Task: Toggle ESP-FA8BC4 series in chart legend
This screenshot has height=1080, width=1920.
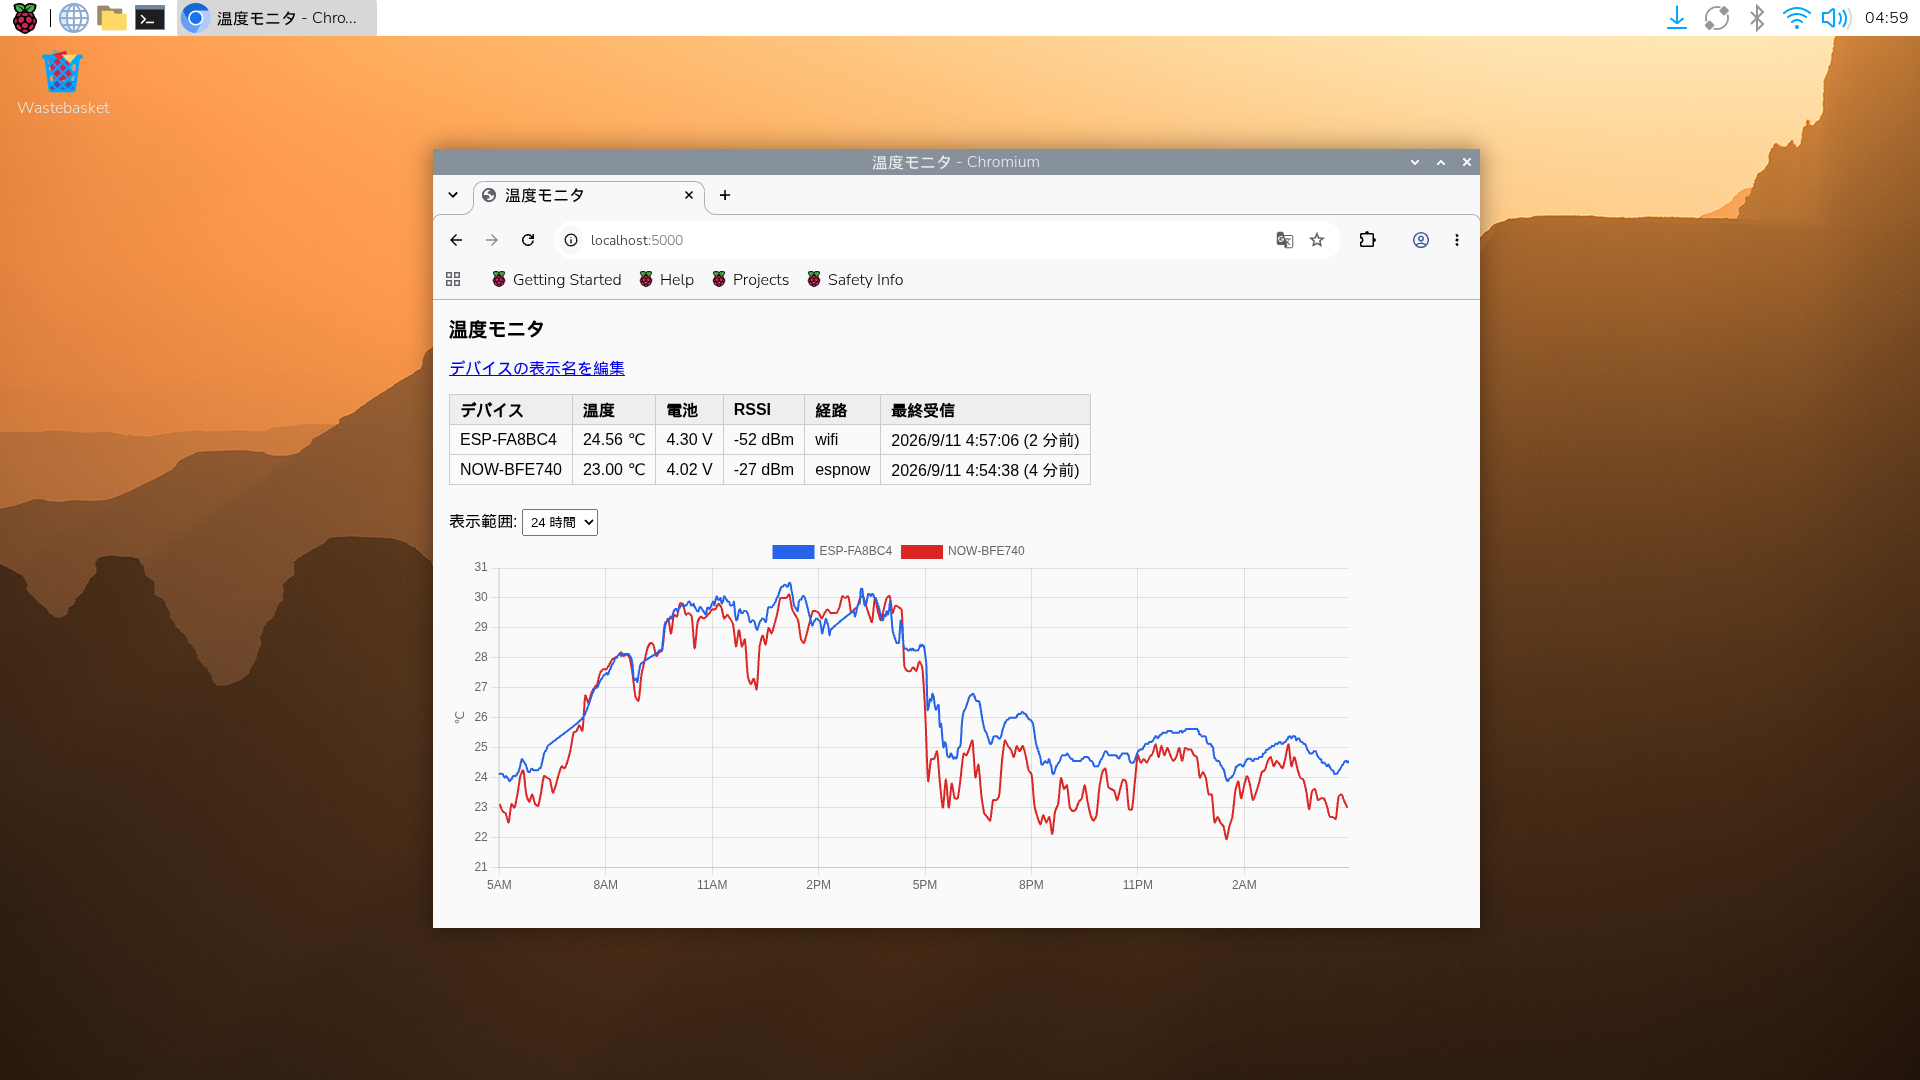Action: pyautogui.click(x=832, y=551)
